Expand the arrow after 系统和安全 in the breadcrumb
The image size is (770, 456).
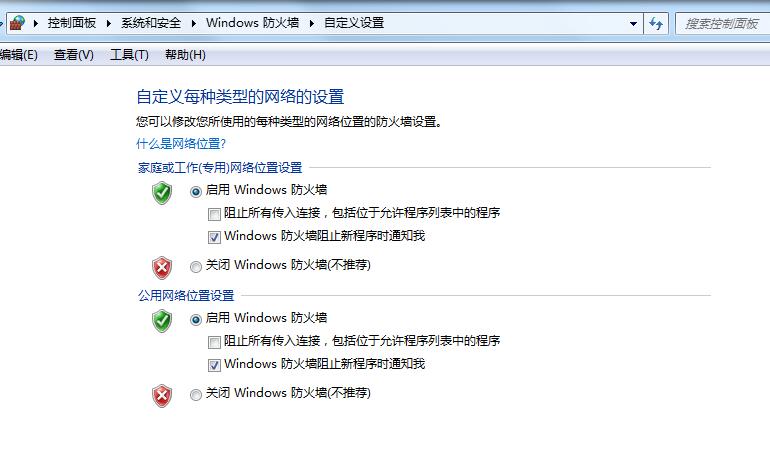click(x=194, y=23)
